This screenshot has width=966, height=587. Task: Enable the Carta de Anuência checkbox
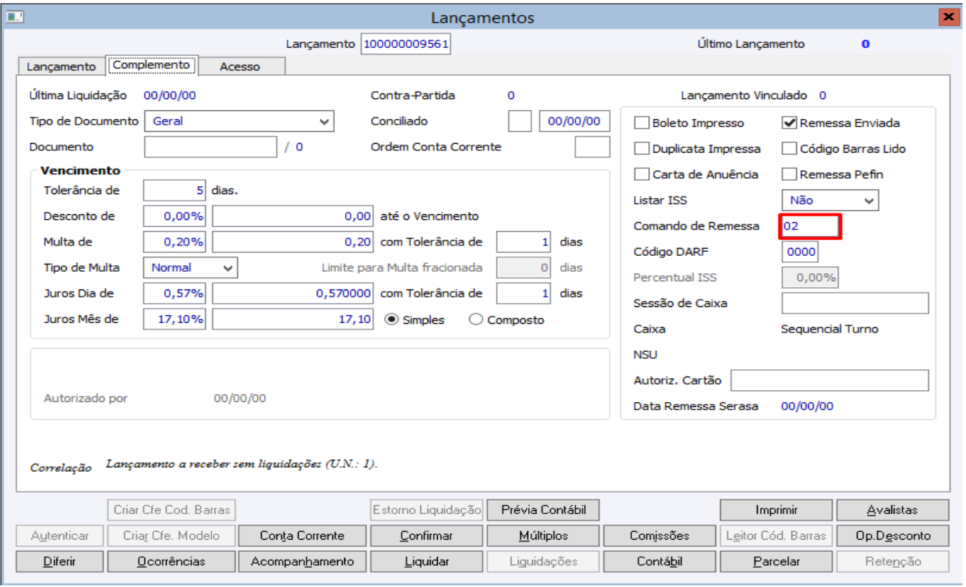pyautogui.click(x=642, y=174)
